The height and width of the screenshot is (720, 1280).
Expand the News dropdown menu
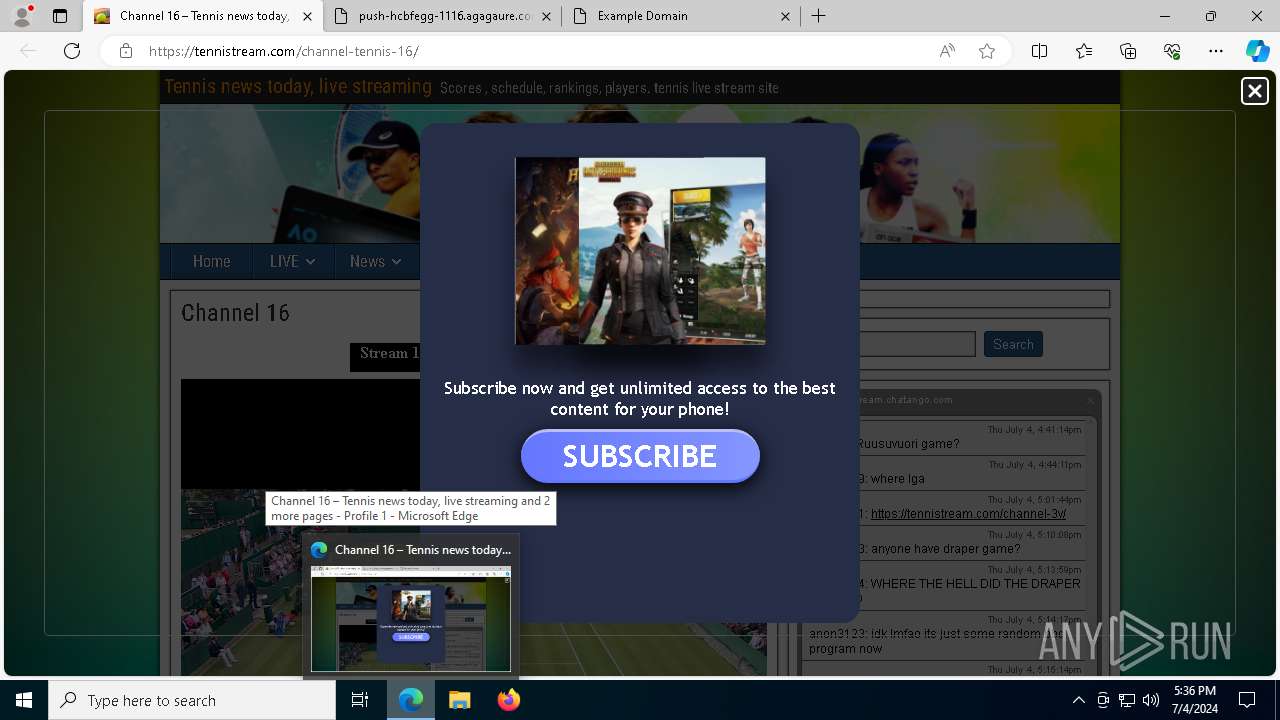375,261
